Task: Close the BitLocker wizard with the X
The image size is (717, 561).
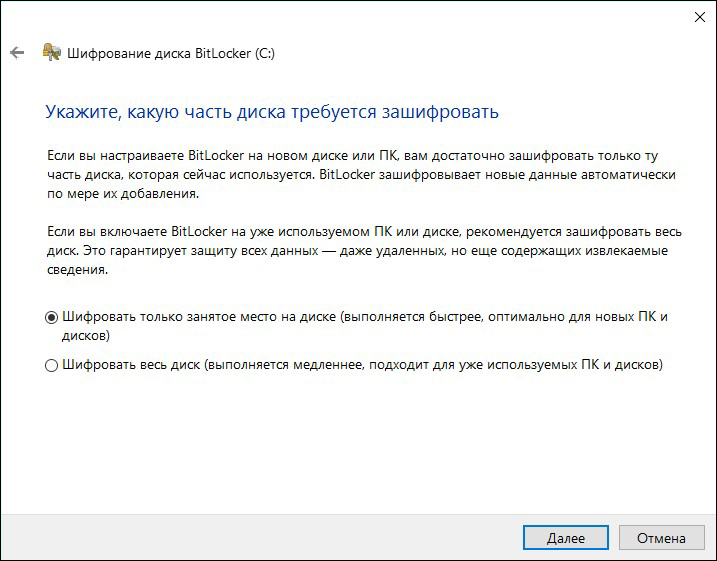Action: (x=700, y=17)
